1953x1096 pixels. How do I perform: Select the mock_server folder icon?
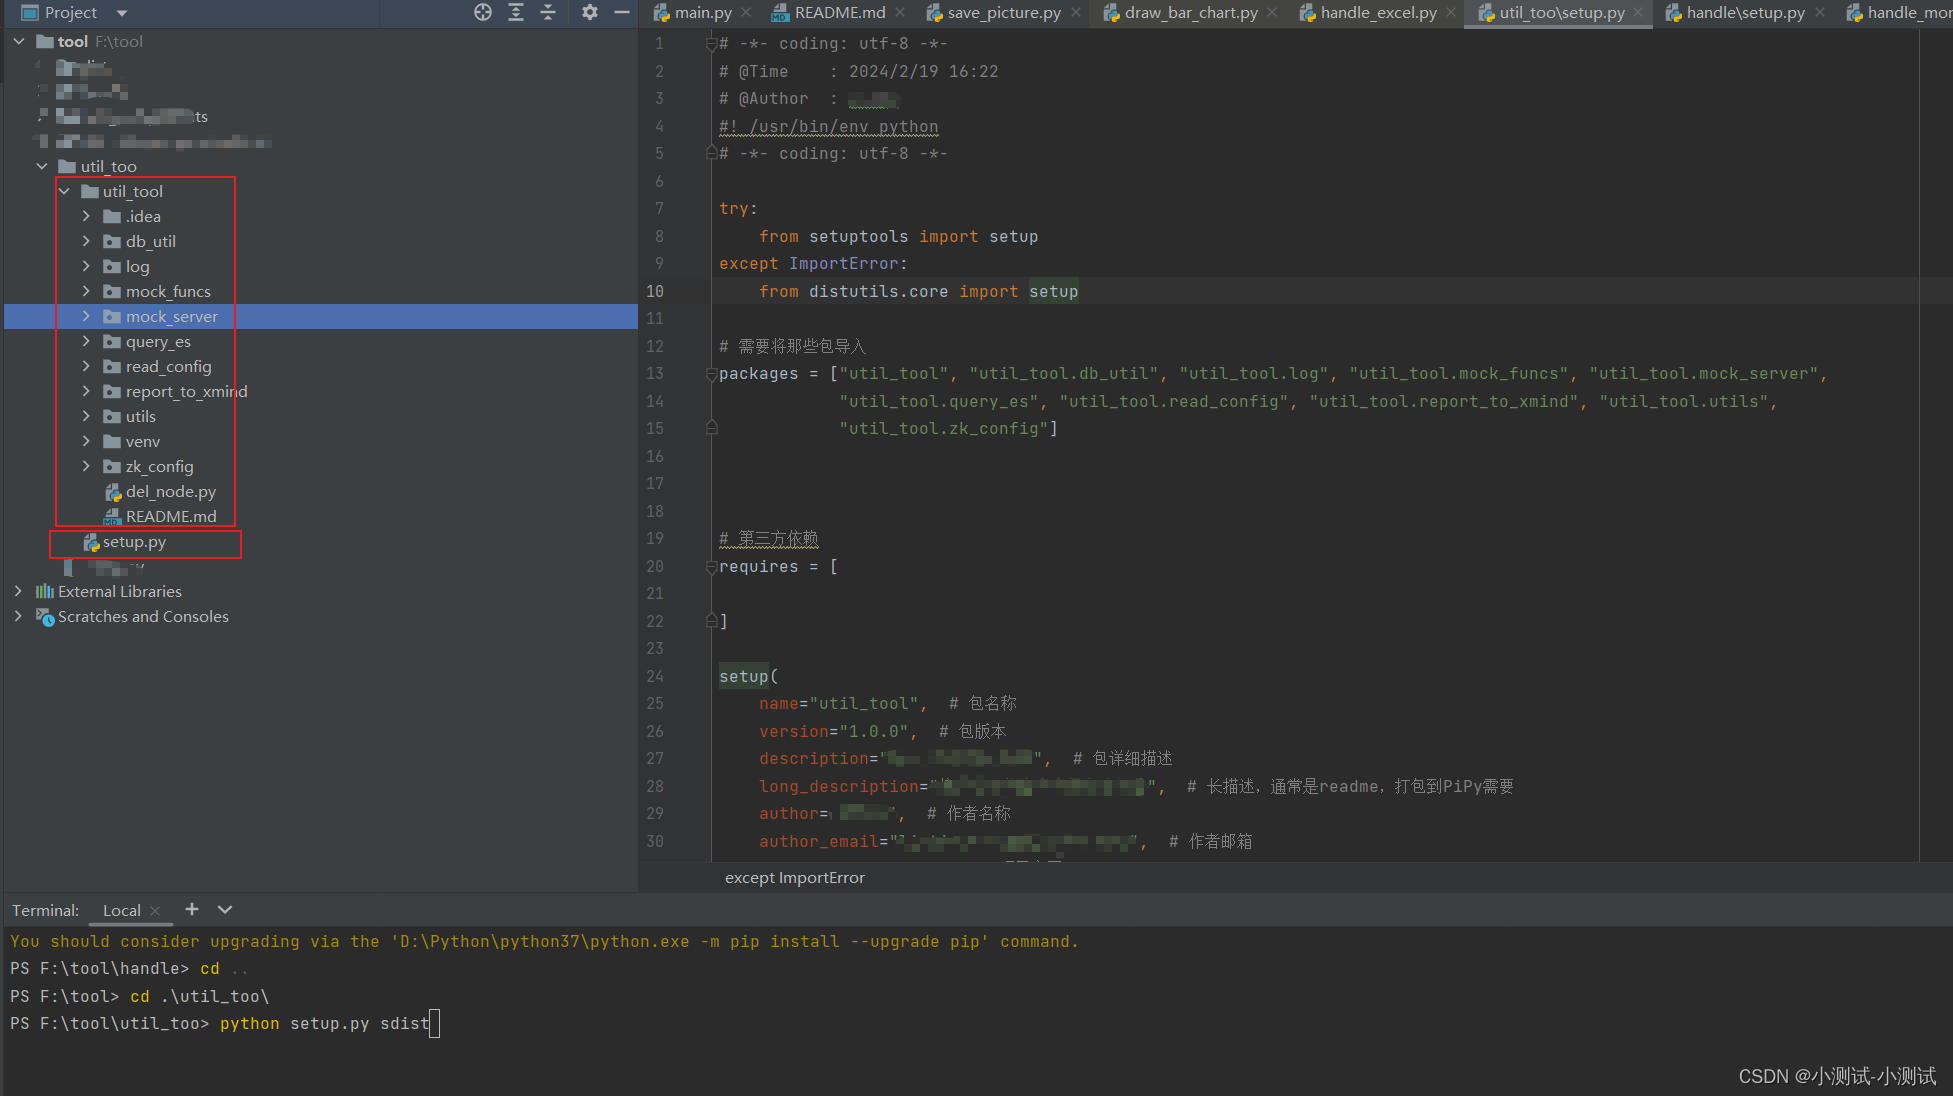point(112,316)
